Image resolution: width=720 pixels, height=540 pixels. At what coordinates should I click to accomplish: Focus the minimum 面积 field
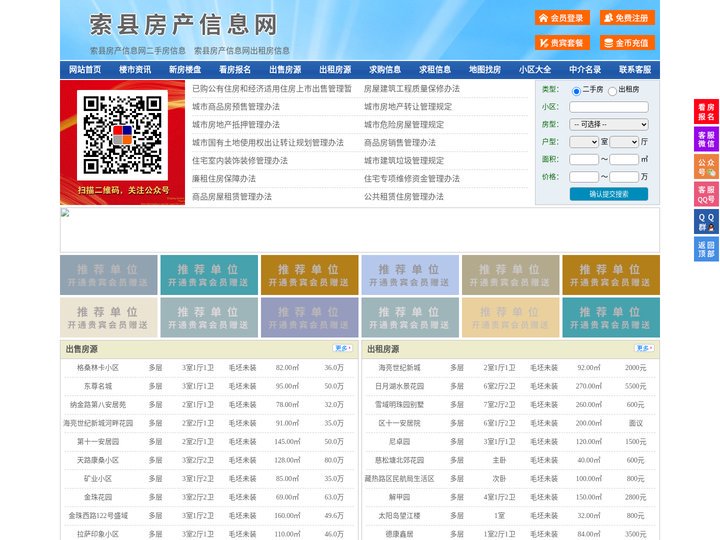[x=584, y=159]
